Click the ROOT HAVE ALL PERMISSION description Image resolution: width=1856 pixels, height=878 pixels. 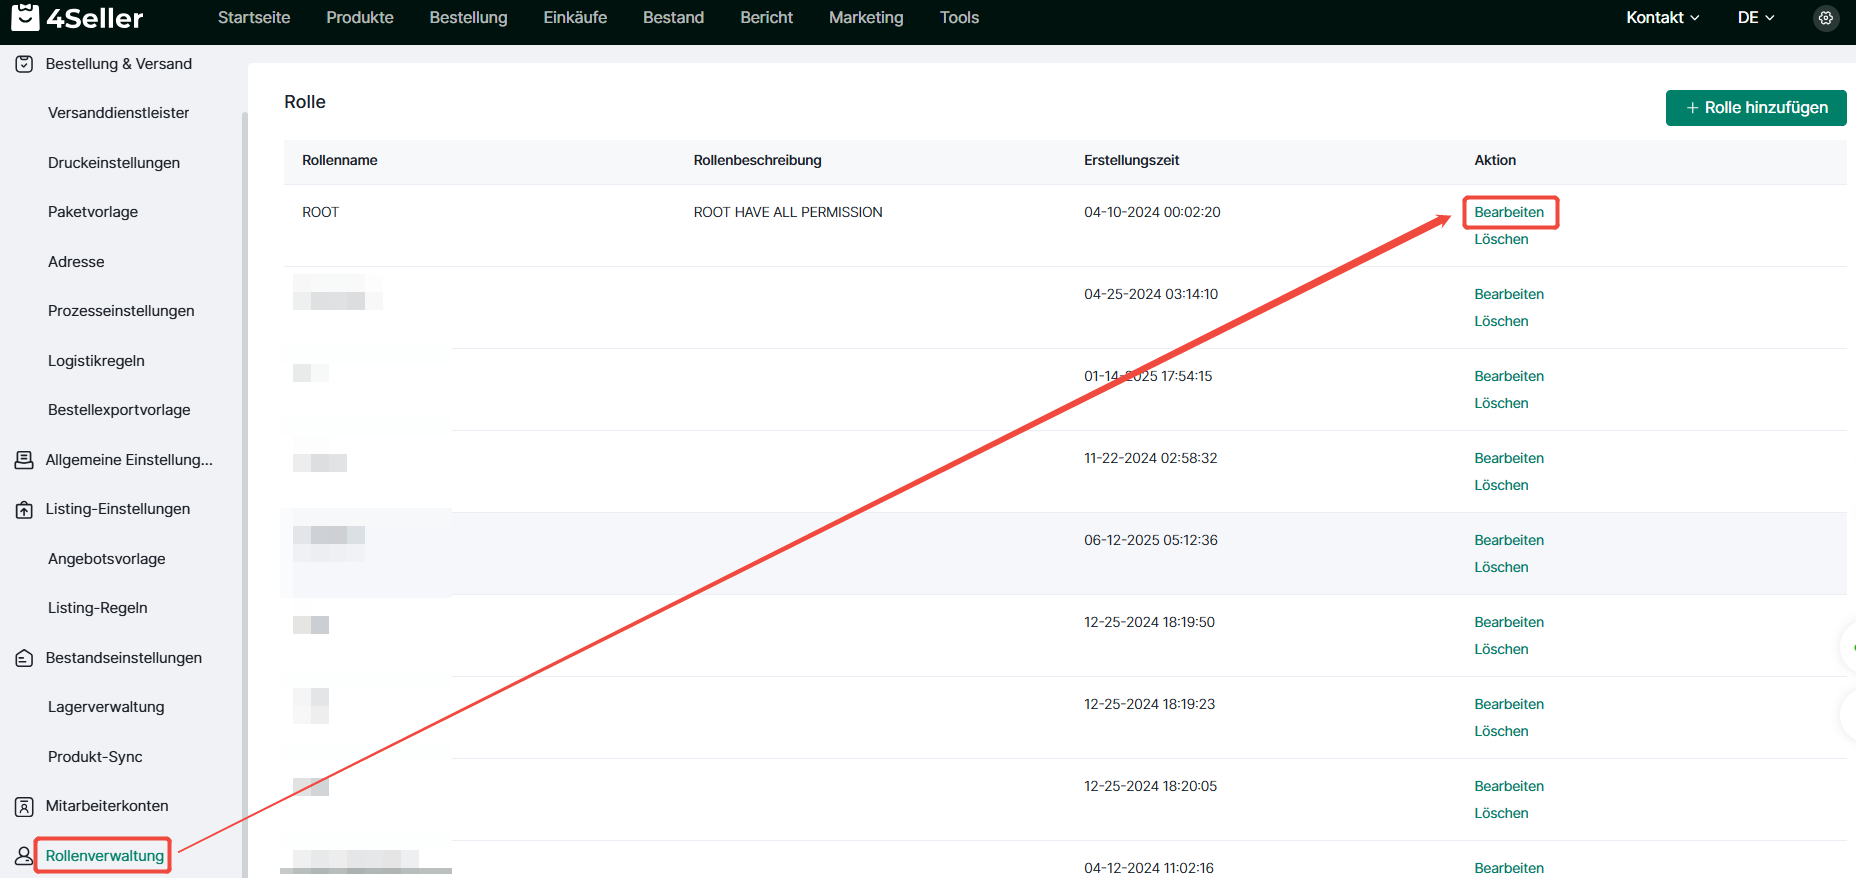point(788,212)
